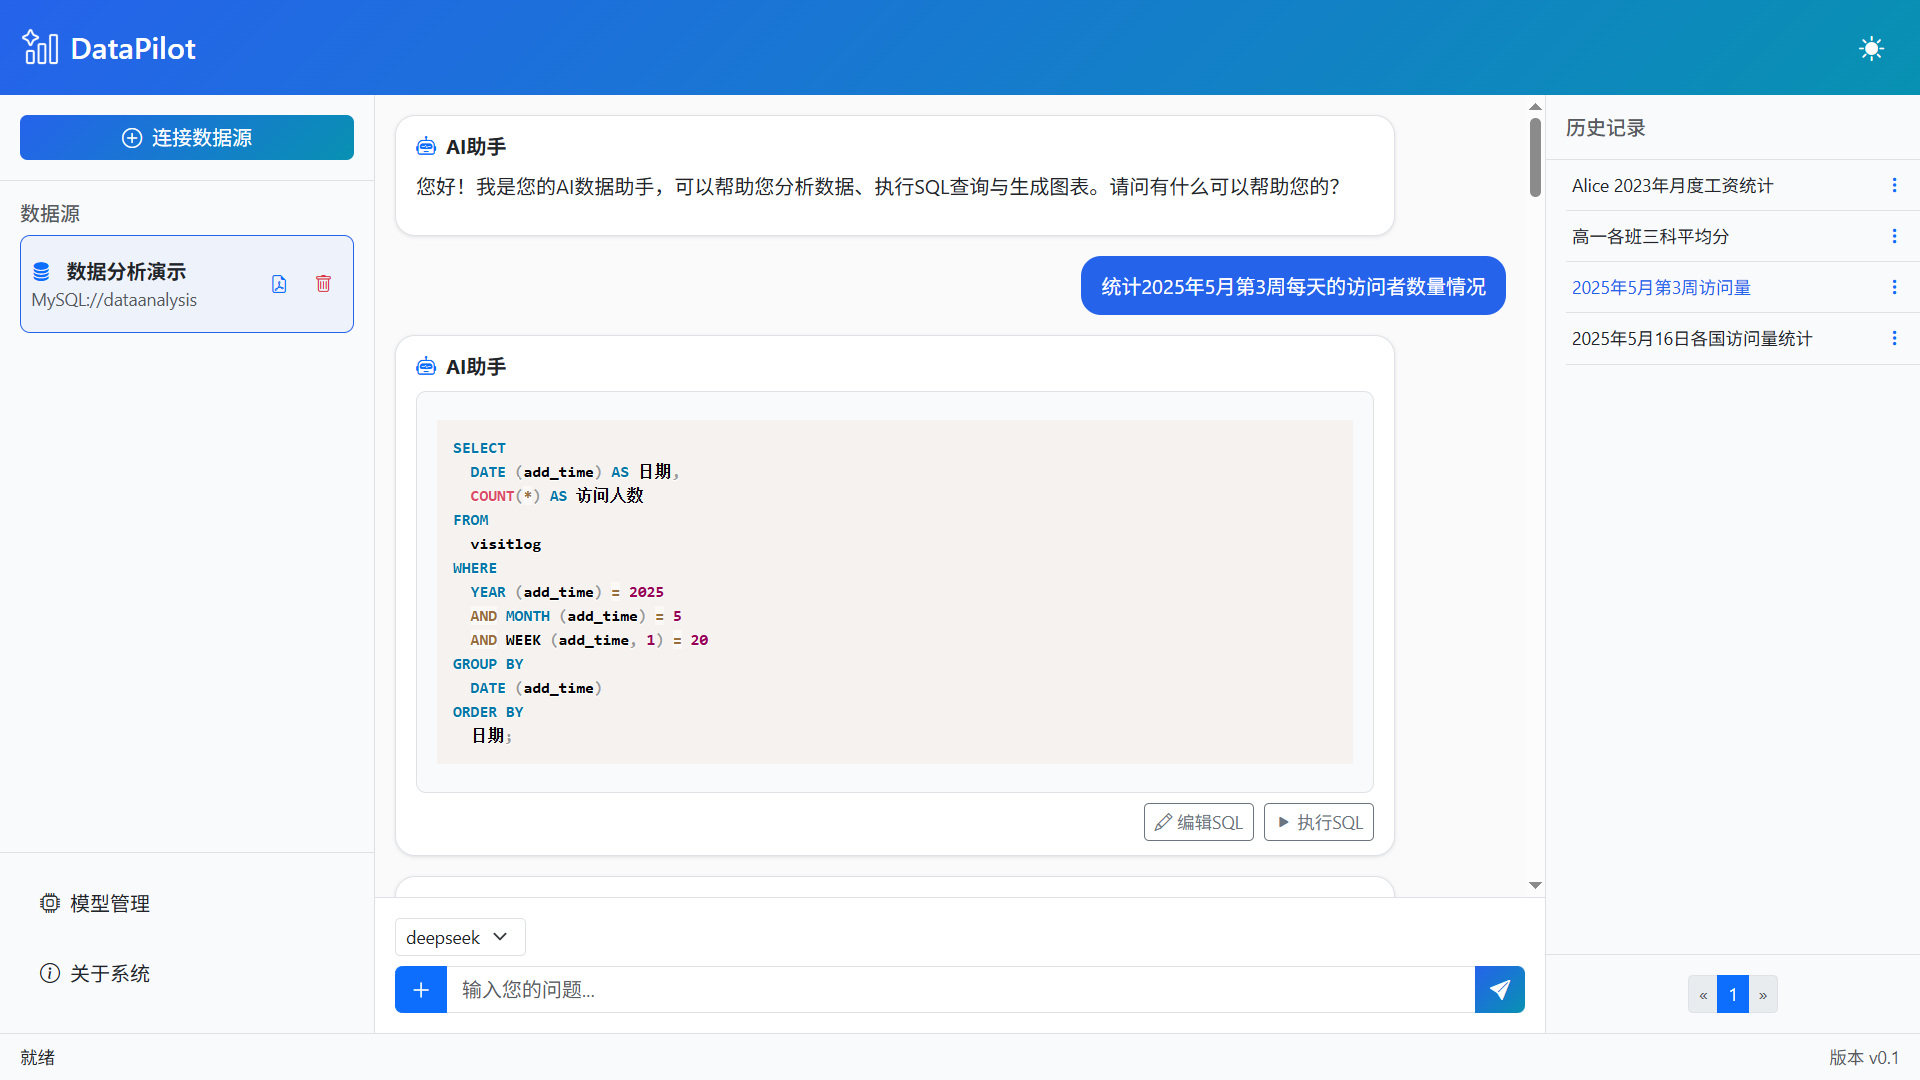Execute the query with 执行SQL
The image size is (1920, 1080).
[1318, 822]
